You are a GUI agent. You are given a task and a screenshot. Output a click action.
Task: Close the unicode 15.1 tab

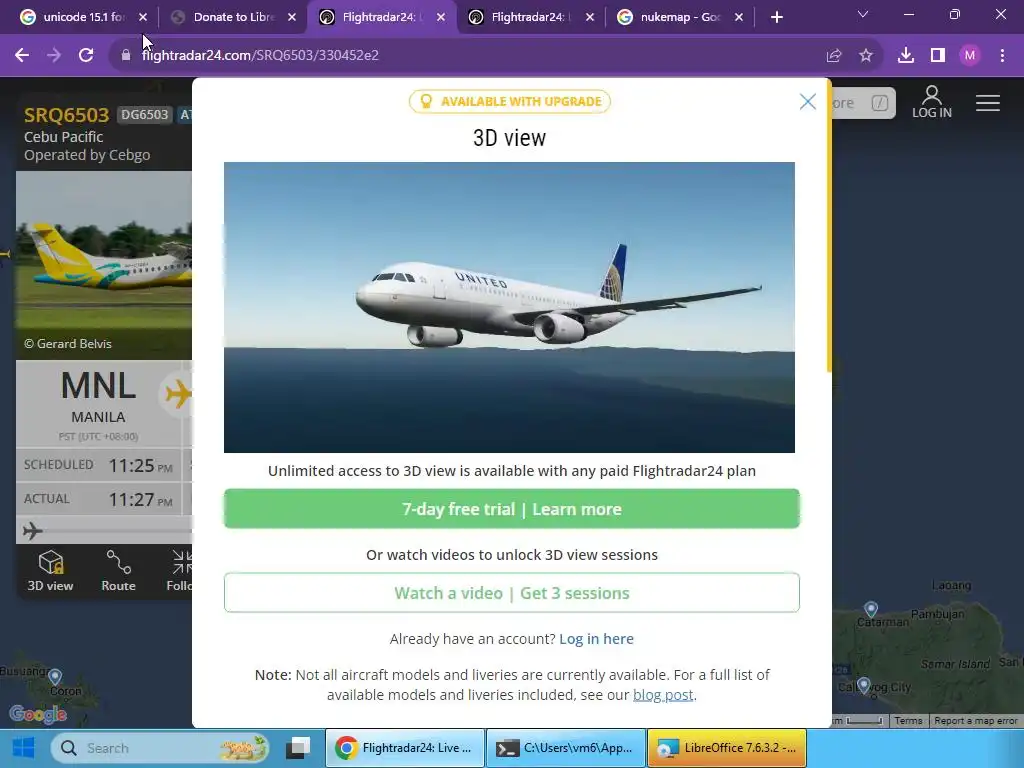(143, 17)
